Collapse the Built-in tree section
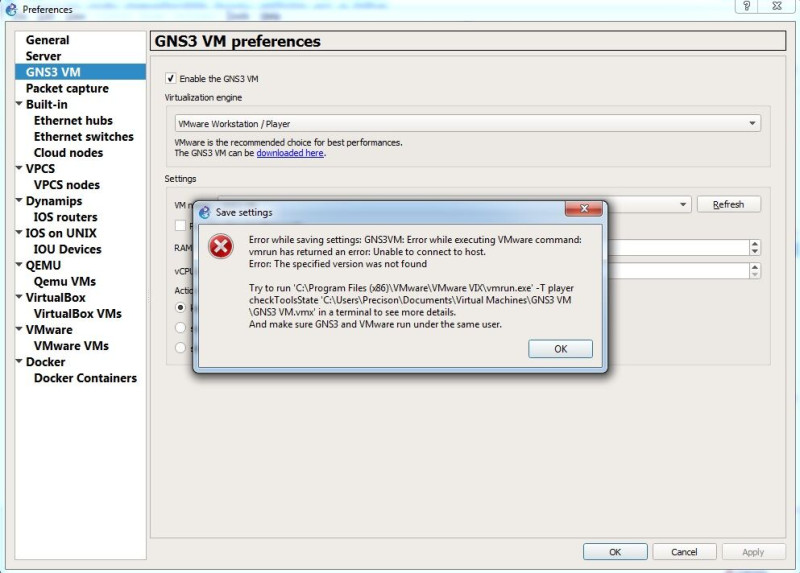 (19, 104)
